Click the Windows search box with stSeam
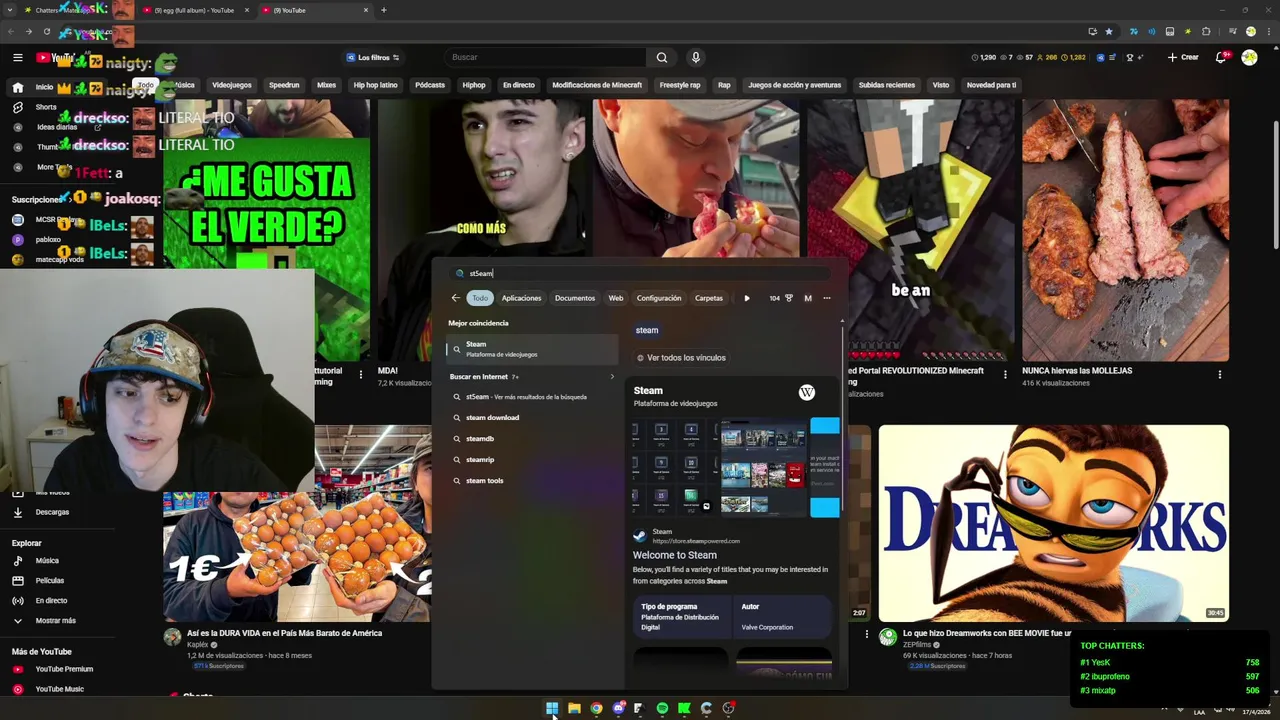Image resolution: width=1280 pixels, height=720 pixels. [x=640, y=273]
